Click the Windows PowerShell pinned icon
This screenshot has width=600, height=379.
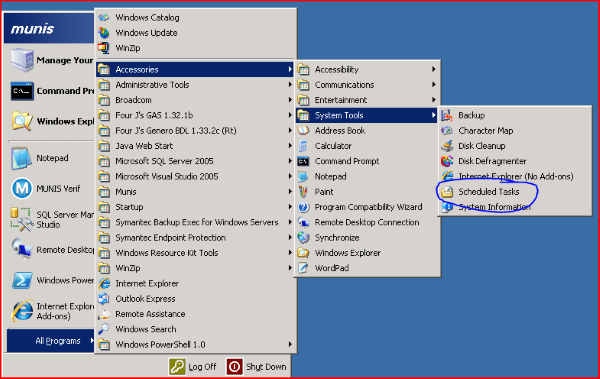click(x=21, y=280)
